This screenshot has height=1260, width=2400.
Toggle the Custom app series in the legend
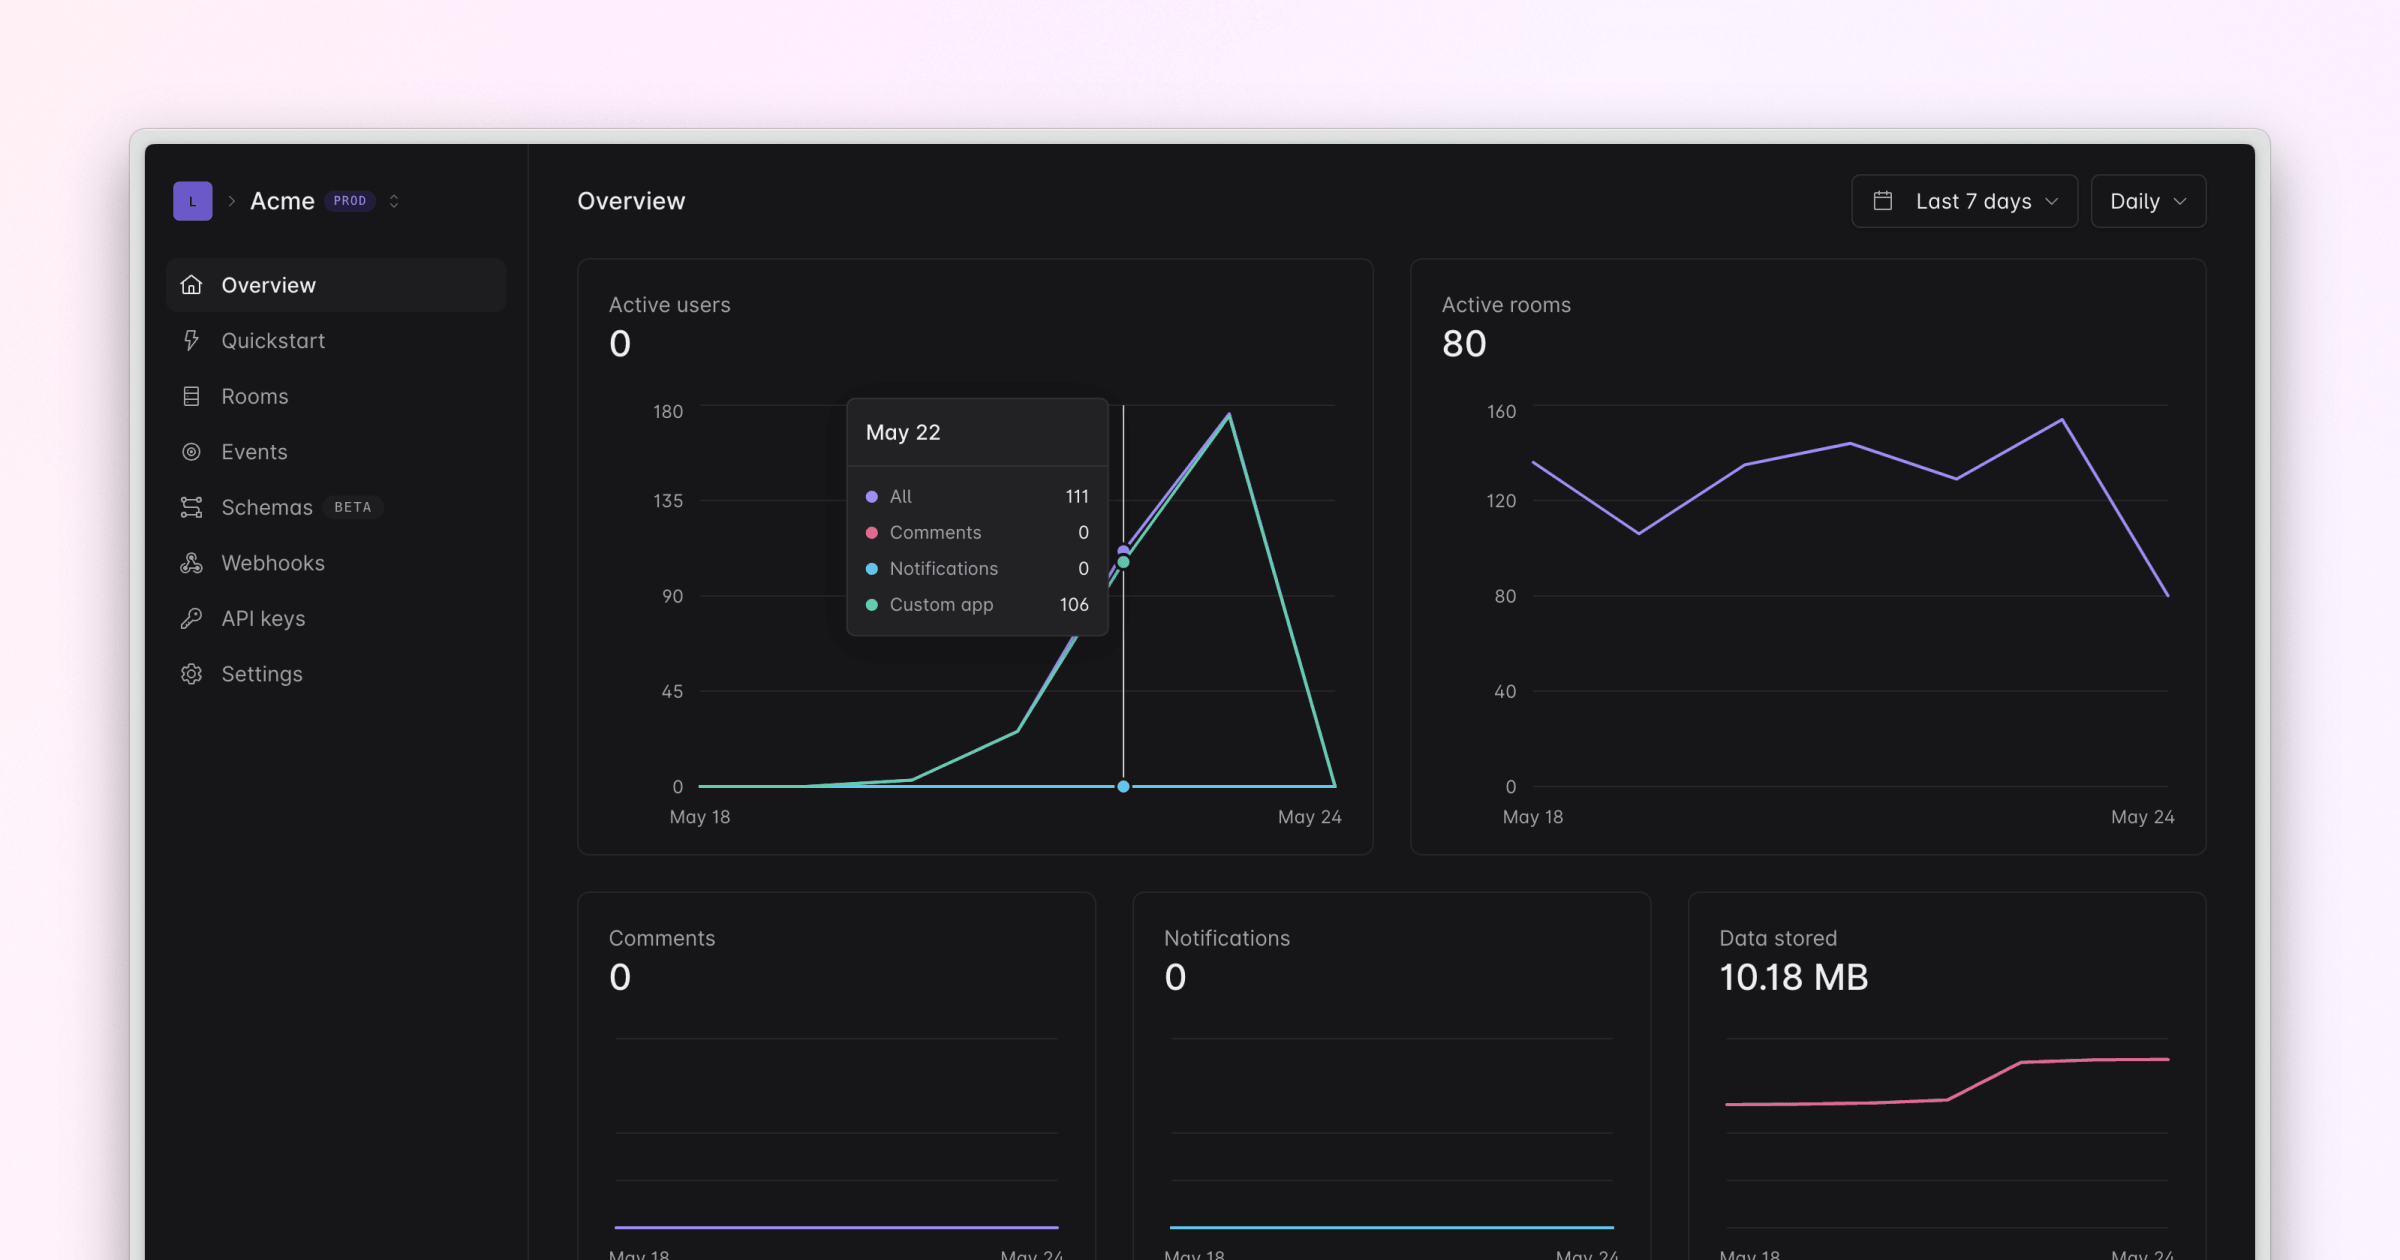(871, 604)
